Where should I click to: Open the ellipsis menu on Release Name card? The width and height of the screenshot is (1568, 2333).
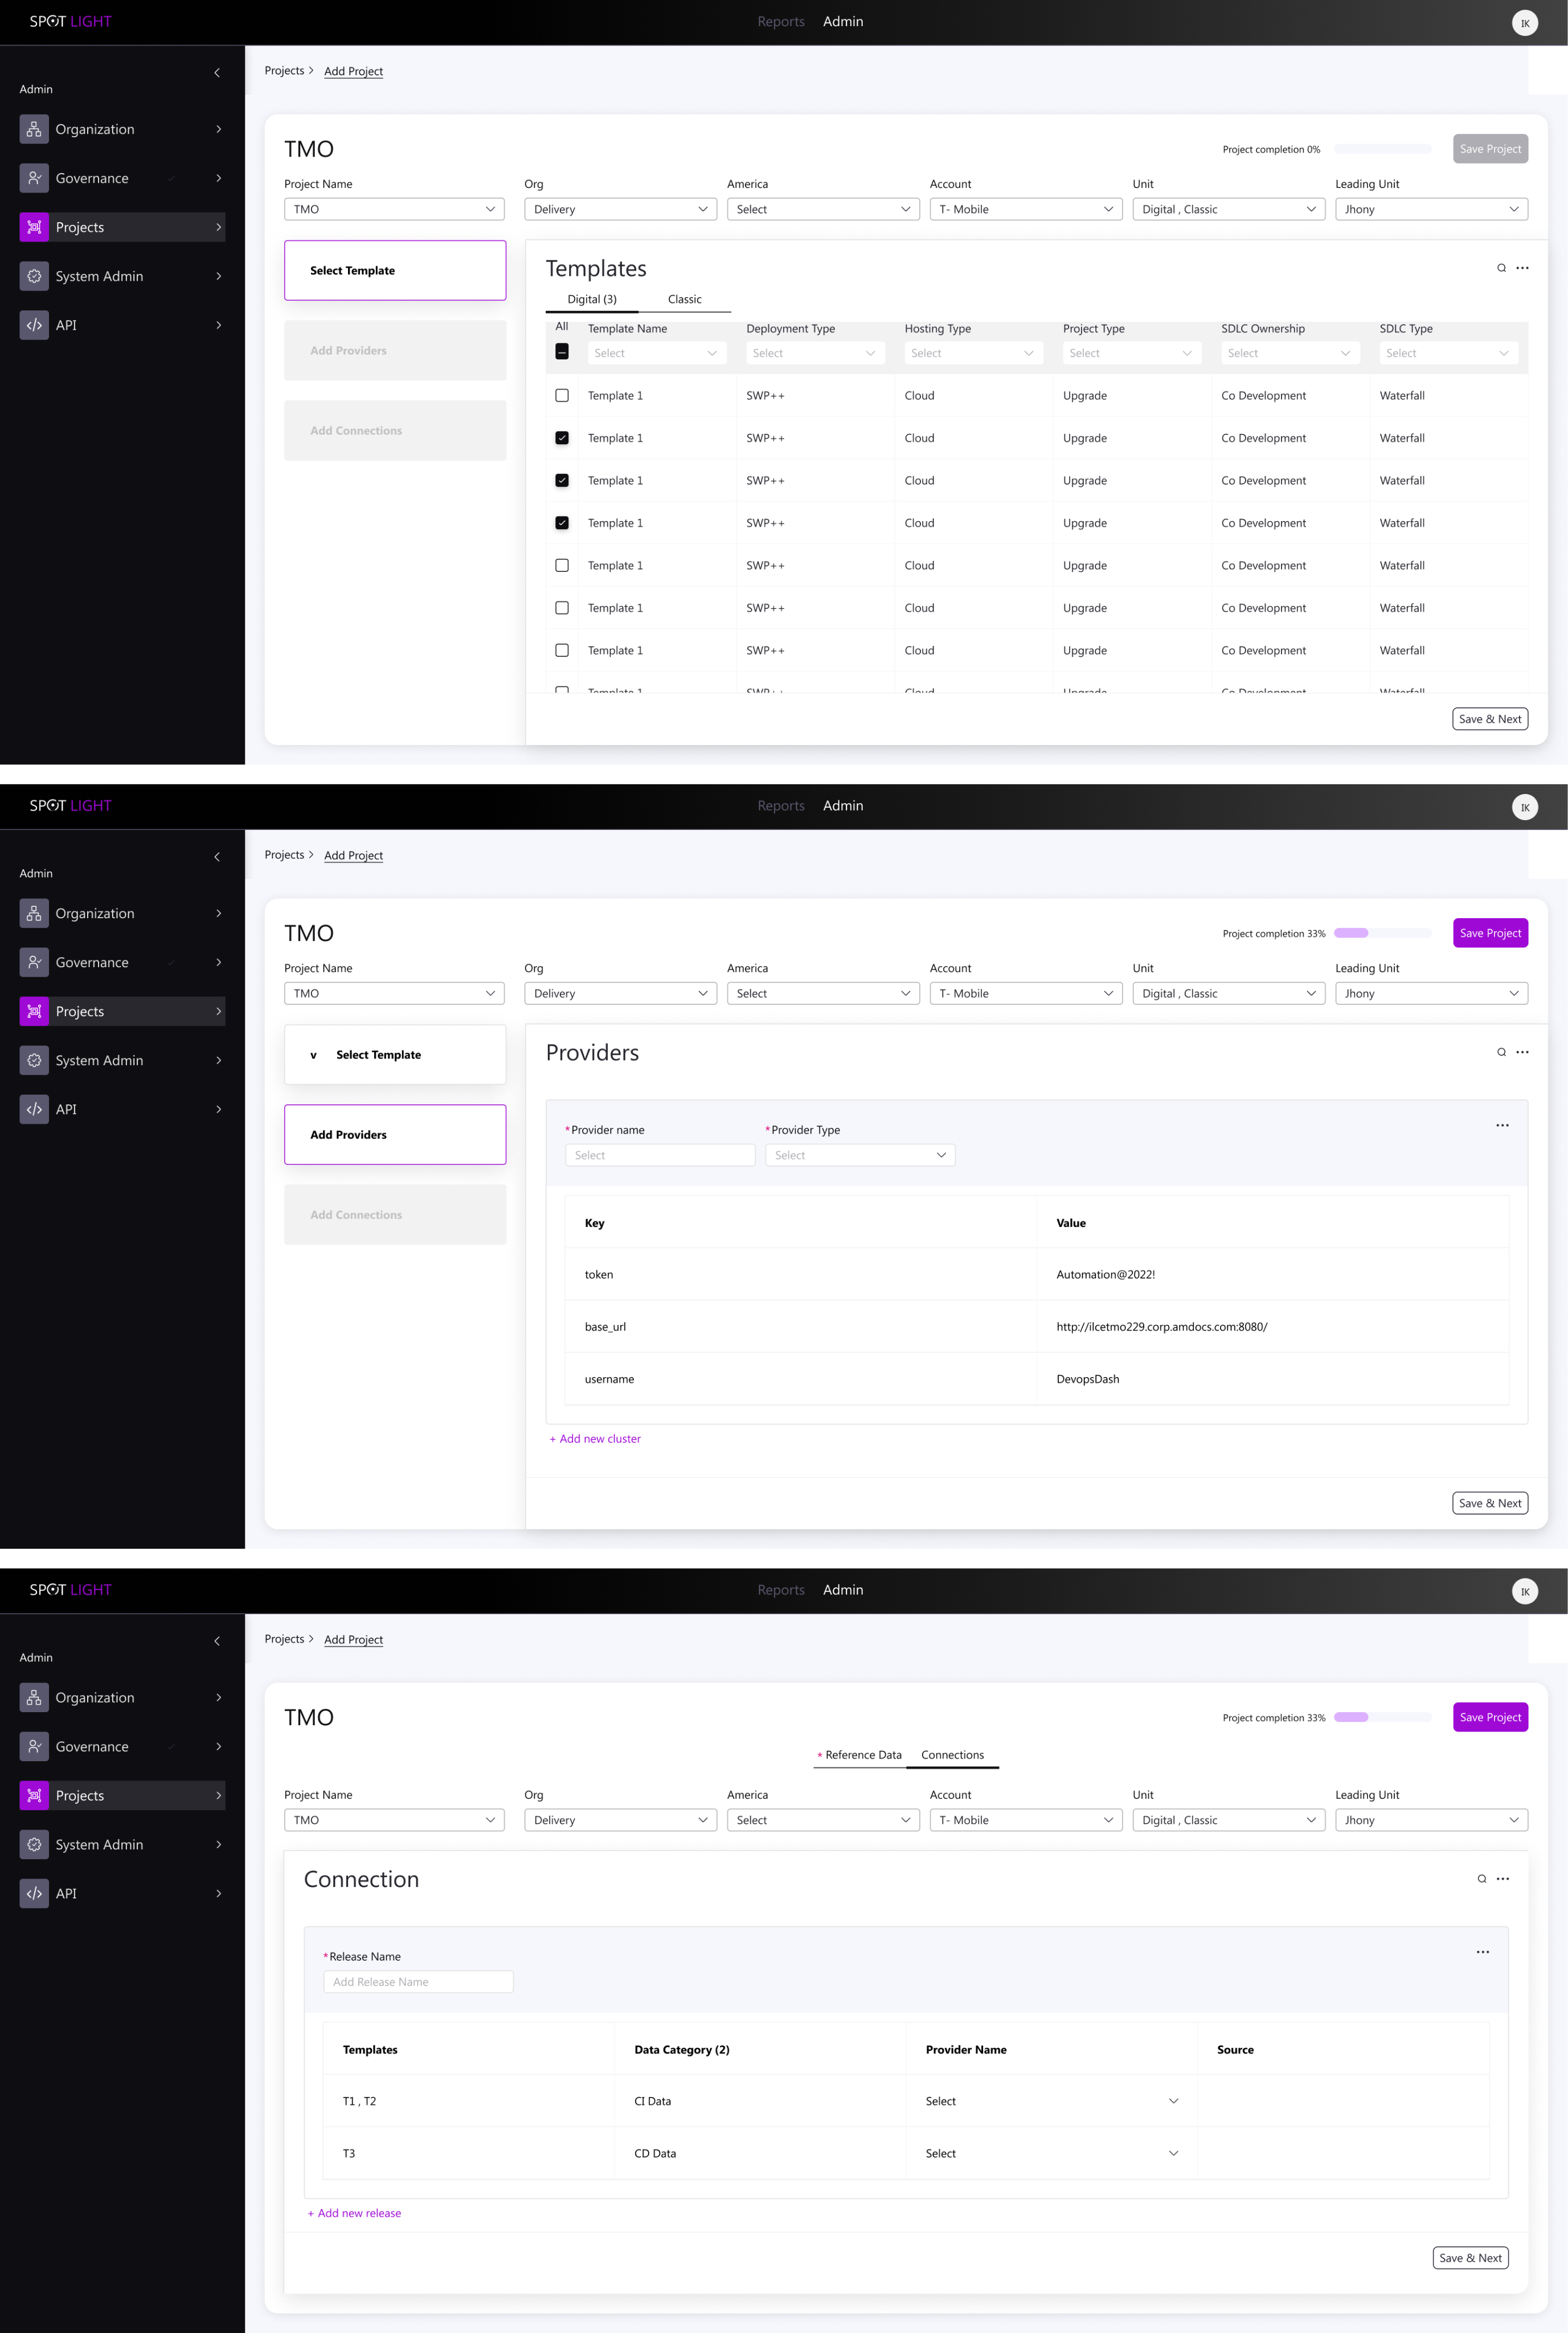[1482, 1952]
